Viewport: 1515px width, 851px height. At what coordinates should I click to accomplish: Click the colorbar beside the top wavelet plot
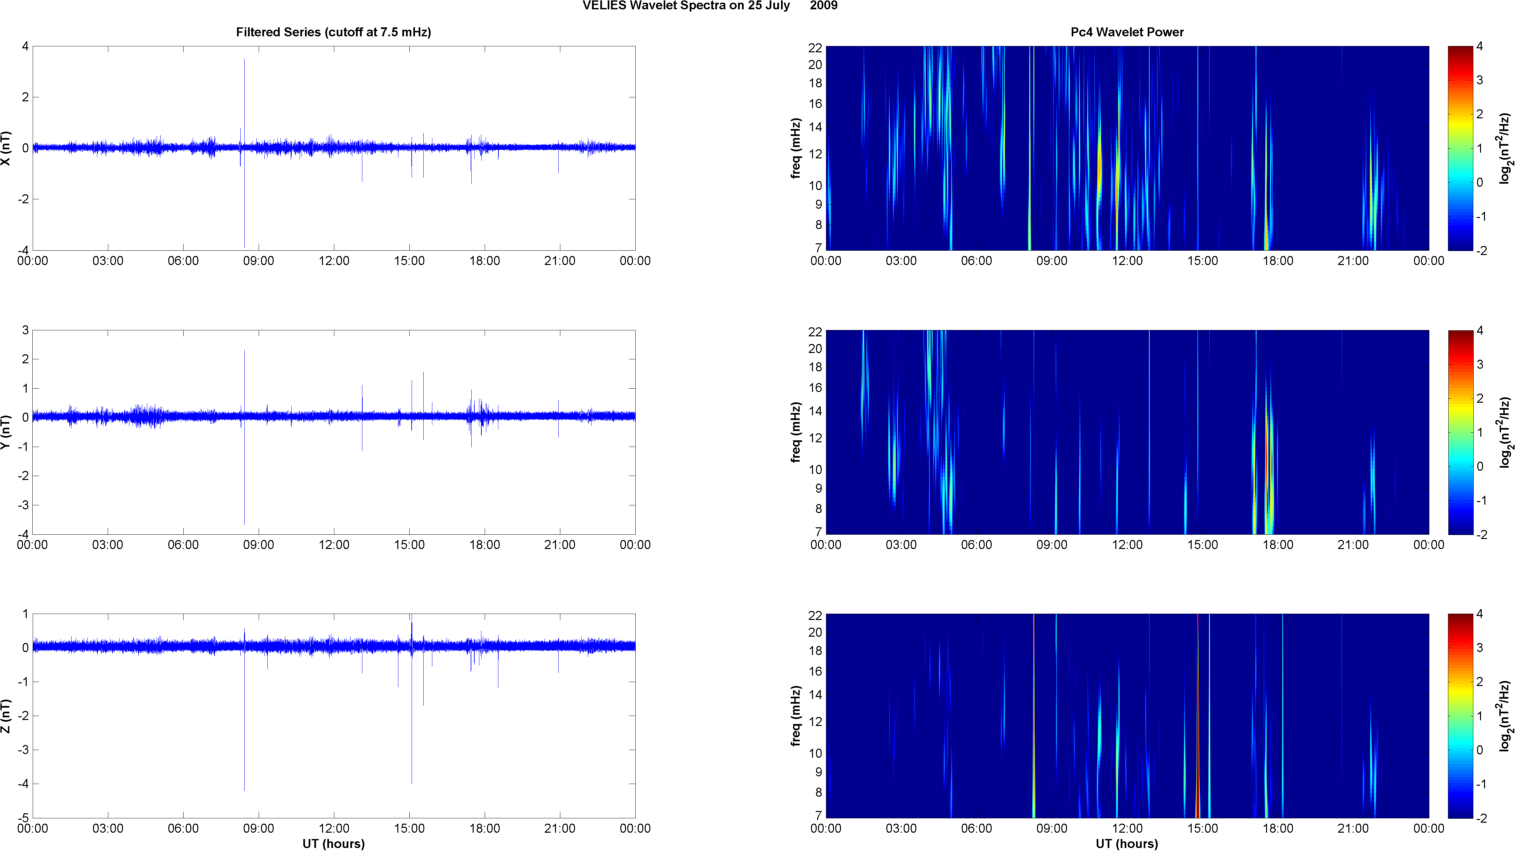point(1460,148)
